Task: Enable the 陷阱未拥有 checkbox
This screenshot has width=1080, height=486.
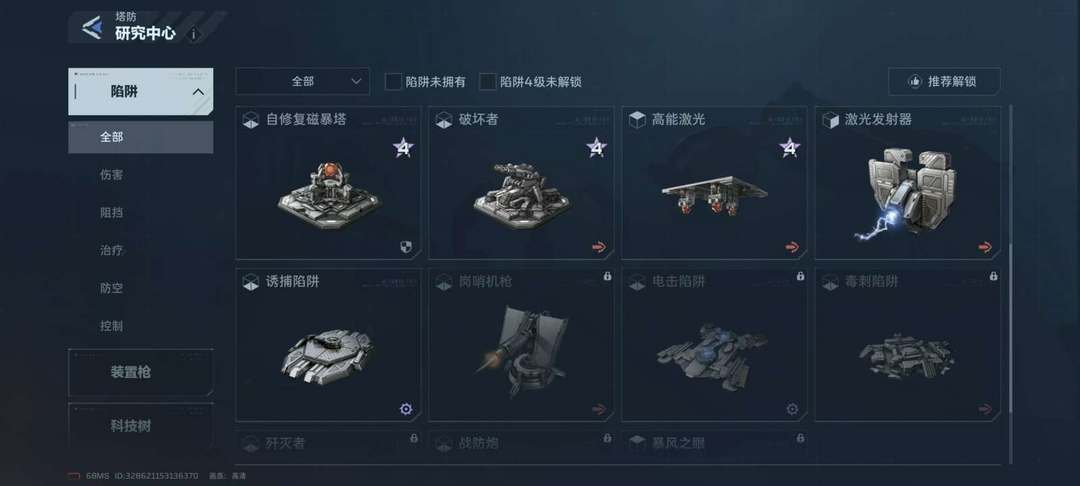Action: (393, 81)
